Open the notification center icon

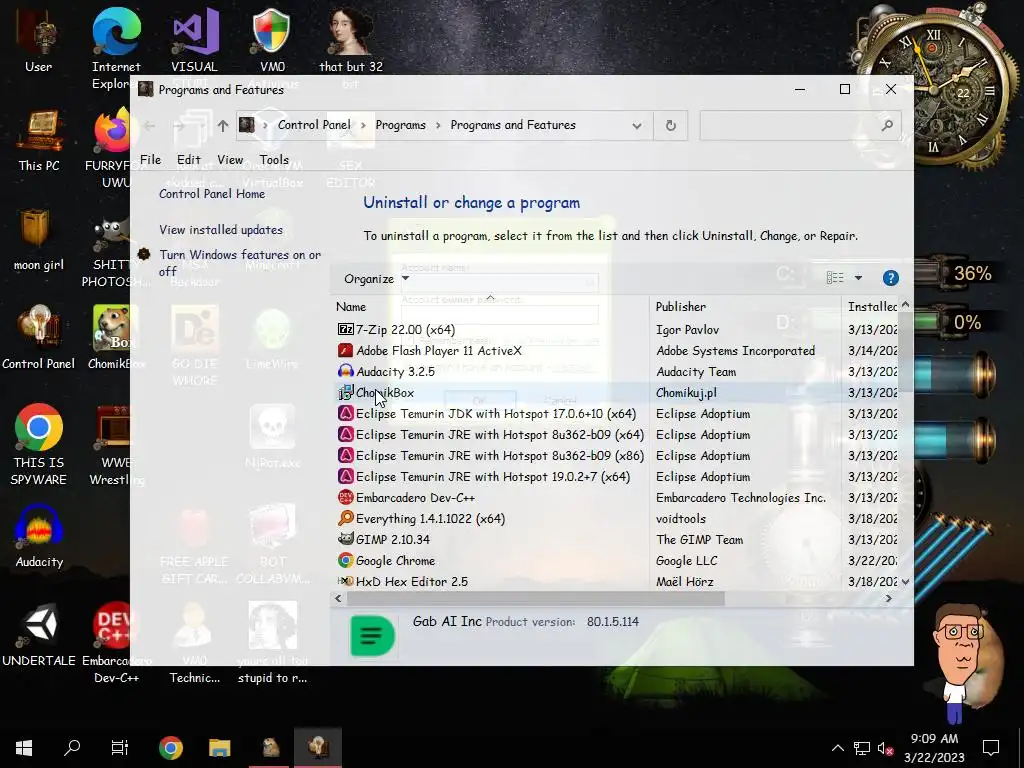pos(991,747)
